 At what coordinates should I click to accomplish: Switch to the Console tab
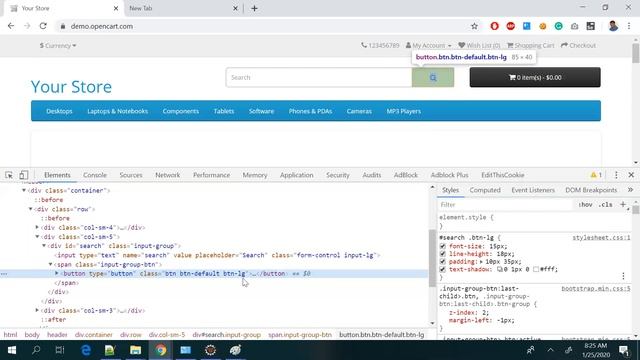coord(95,175)
